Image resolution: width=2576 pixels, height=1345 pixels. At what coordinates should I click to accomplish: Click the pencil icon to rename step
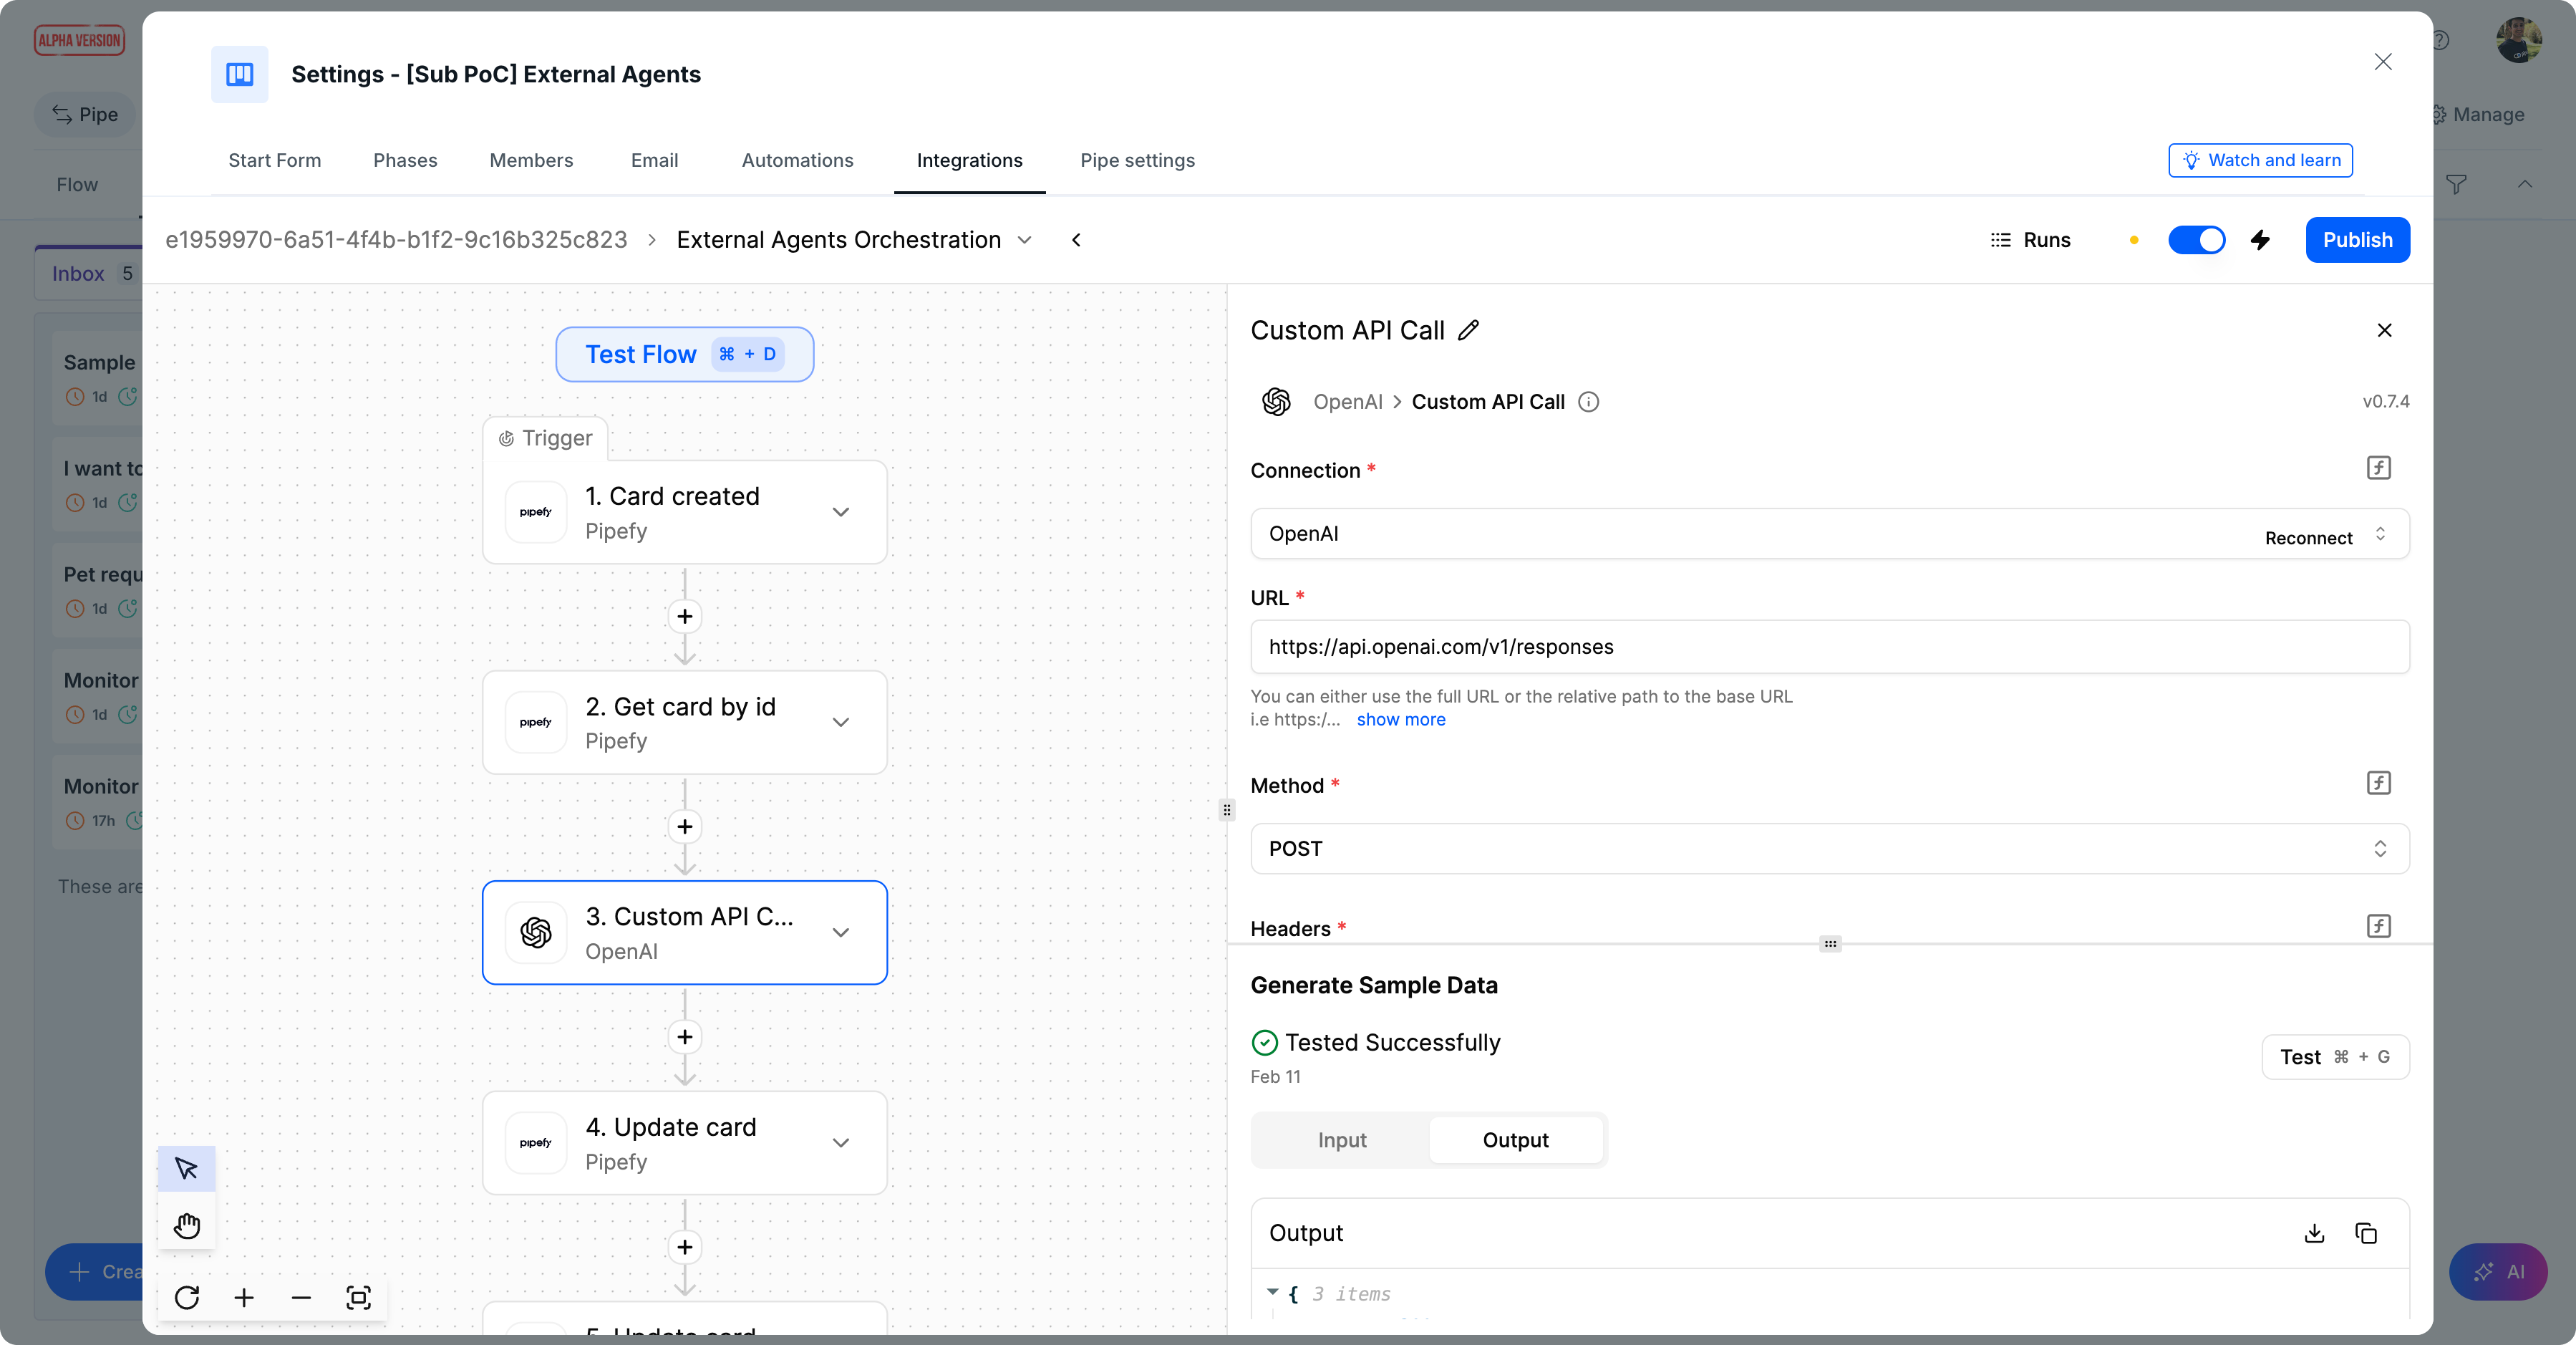(x=1468, y=330)
